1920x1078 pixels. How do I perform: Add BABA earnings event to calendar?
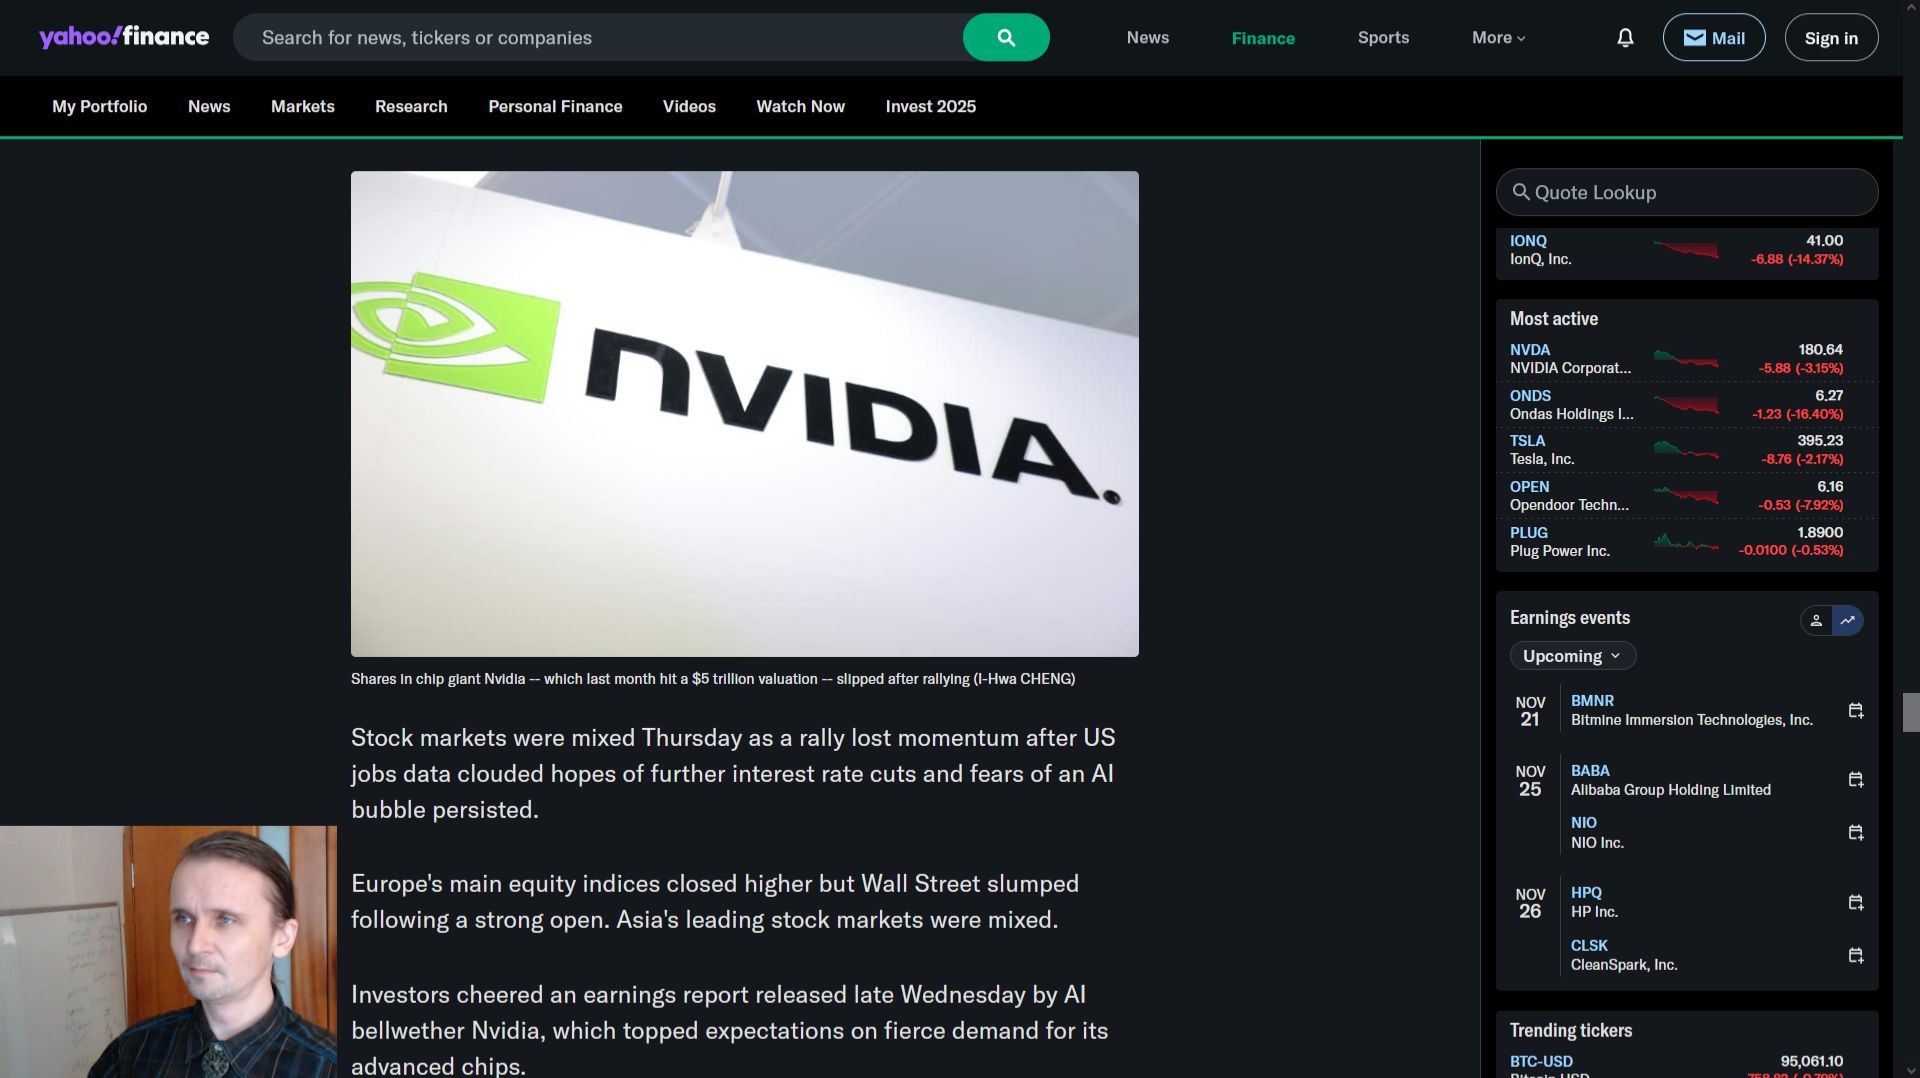1856,780
